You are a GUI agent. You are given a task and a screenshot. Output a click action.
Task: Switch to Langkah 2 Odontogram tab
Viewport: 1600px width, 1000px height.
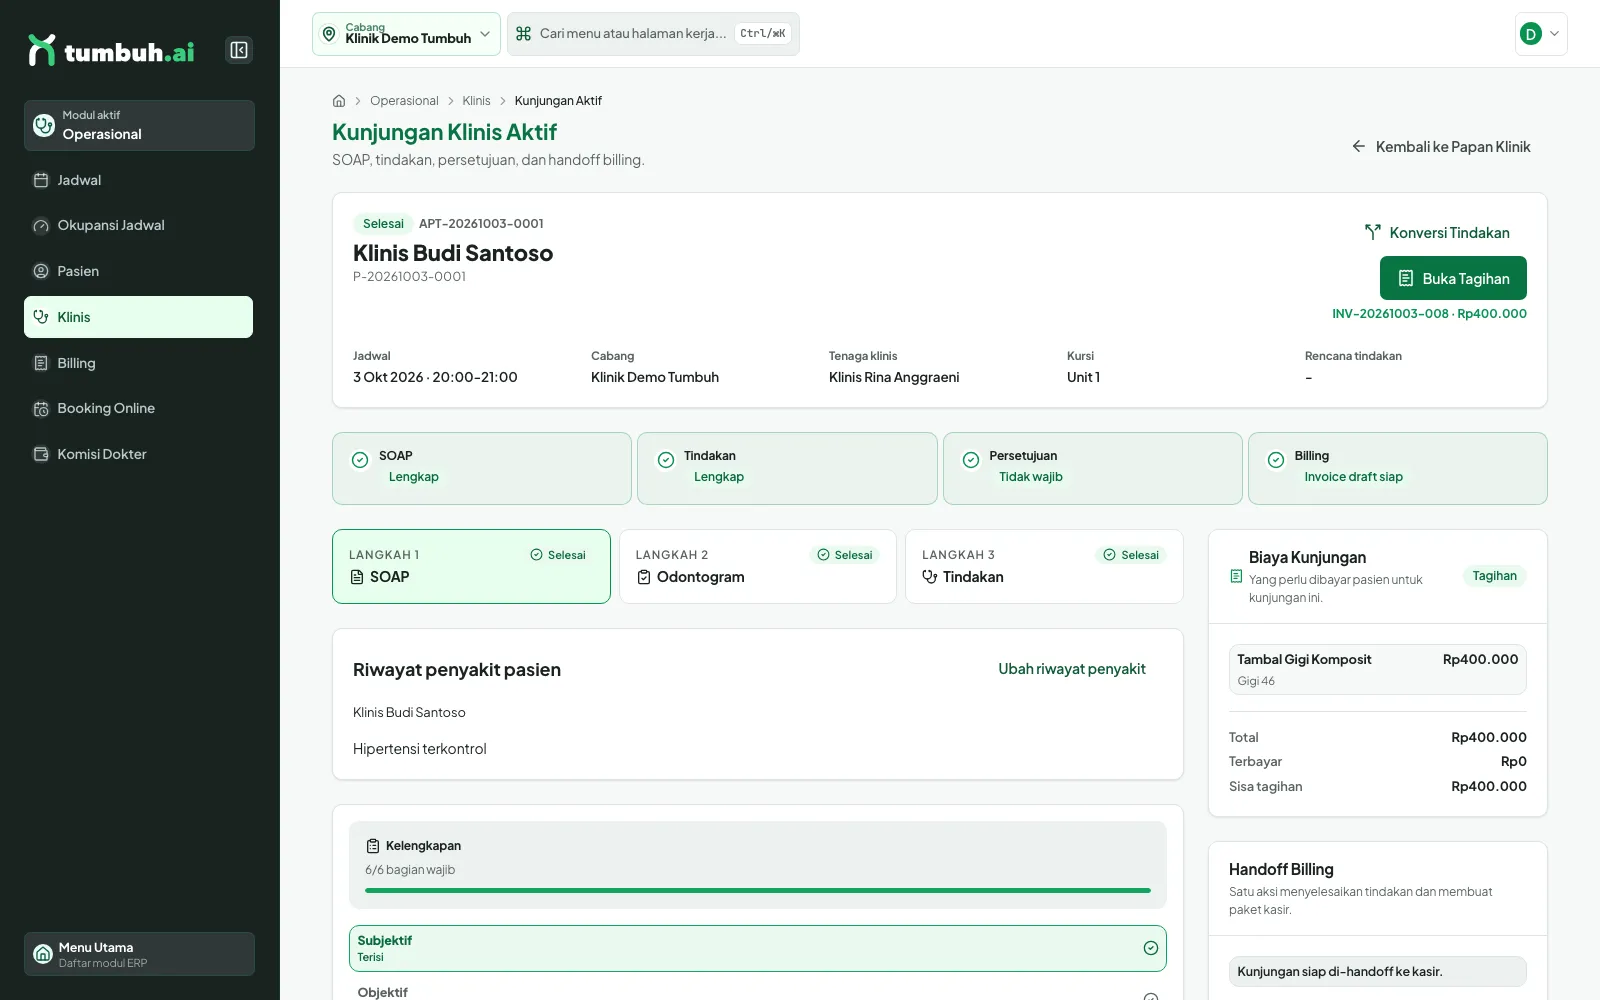758,566
